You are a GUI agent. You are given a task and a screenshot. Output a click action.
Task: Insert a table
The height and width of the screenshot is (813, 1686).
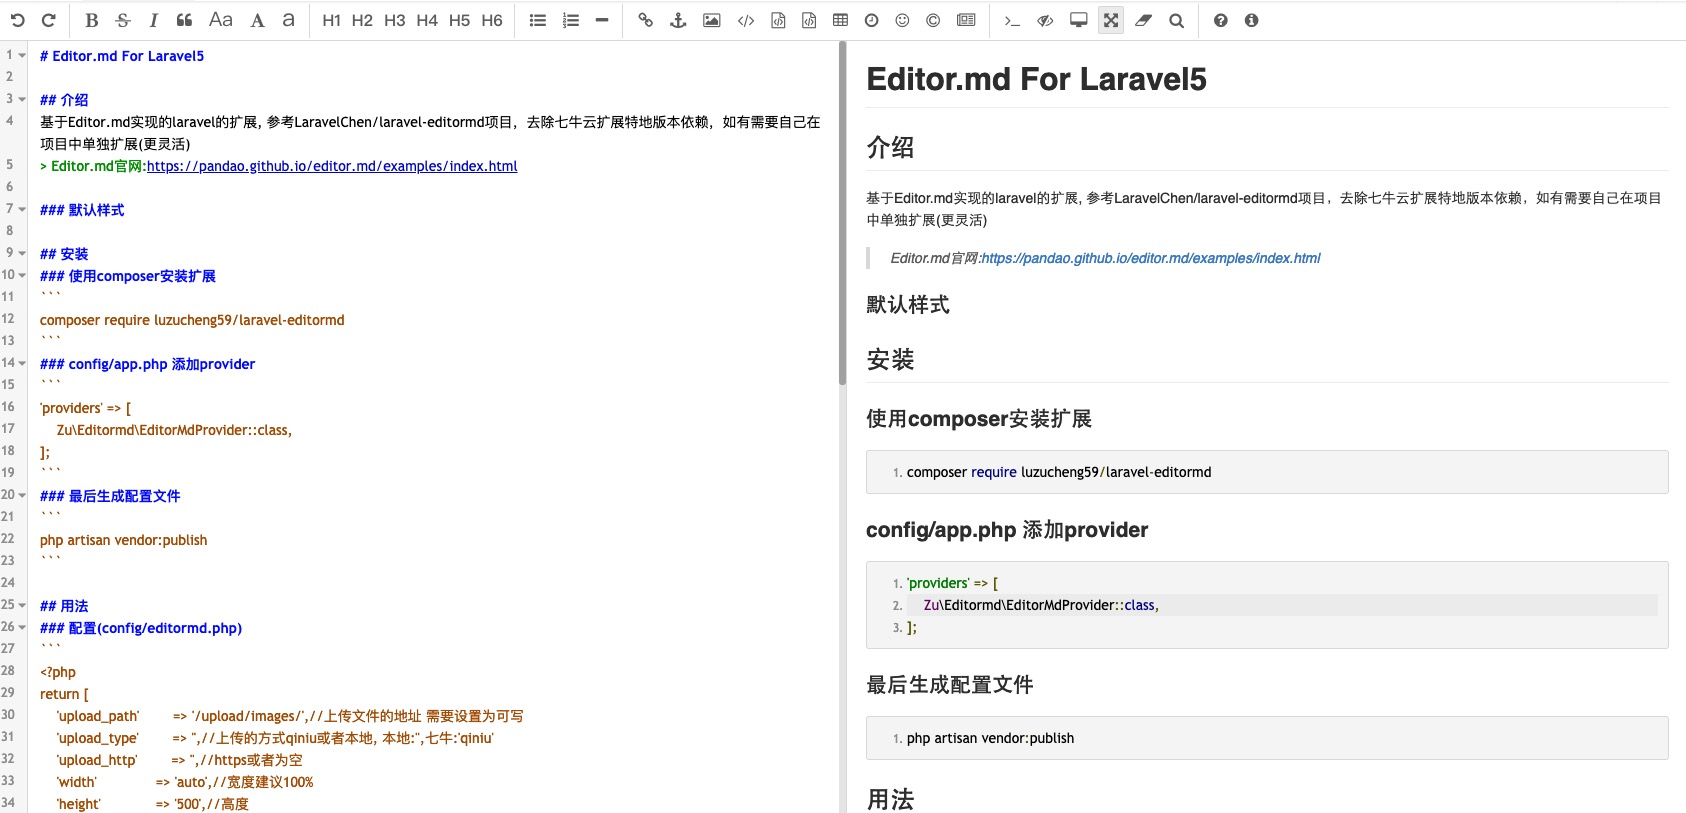pyautogui.click(x=840, y=20)
